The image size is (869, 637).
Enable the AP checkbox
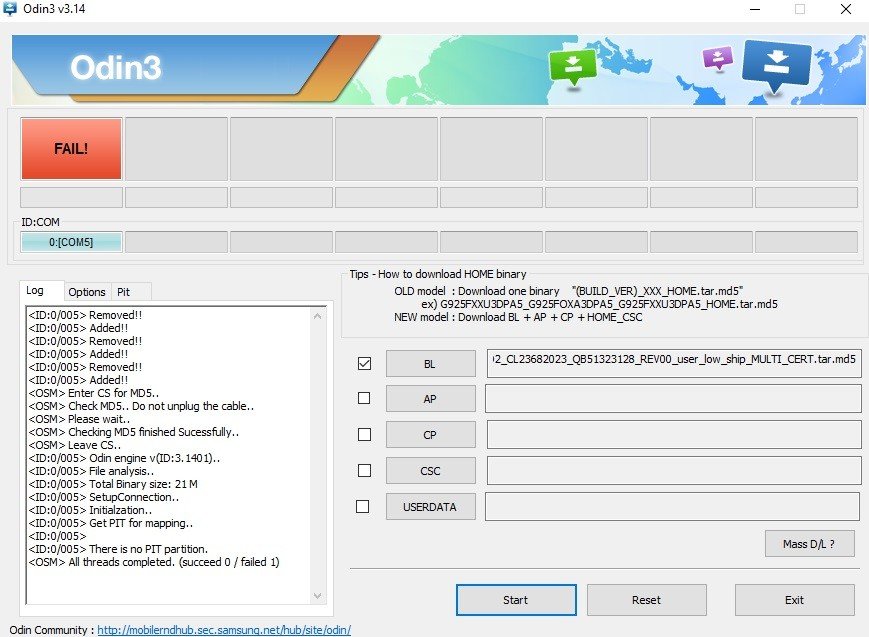(364, 398)
